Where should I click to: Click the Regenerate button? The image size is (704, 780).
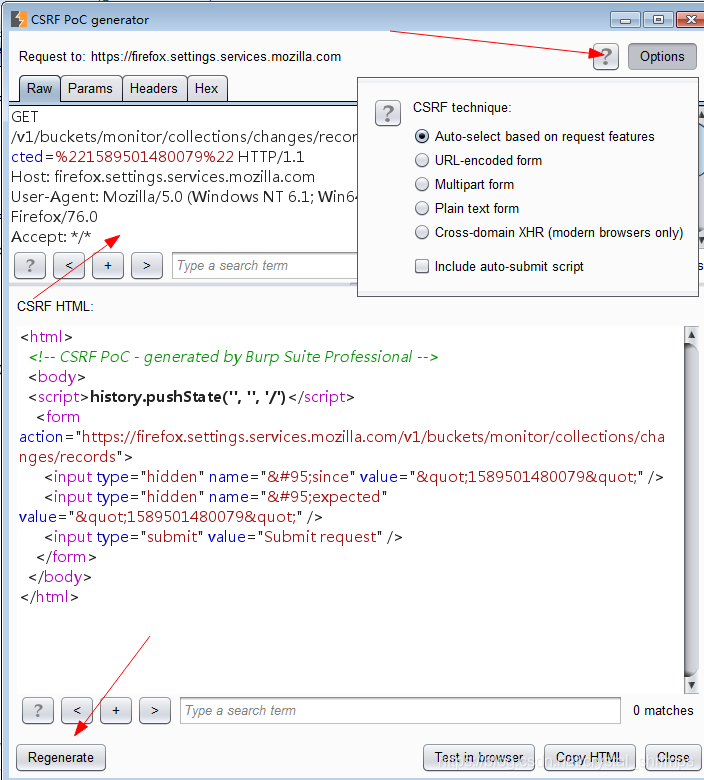(61, 758)
